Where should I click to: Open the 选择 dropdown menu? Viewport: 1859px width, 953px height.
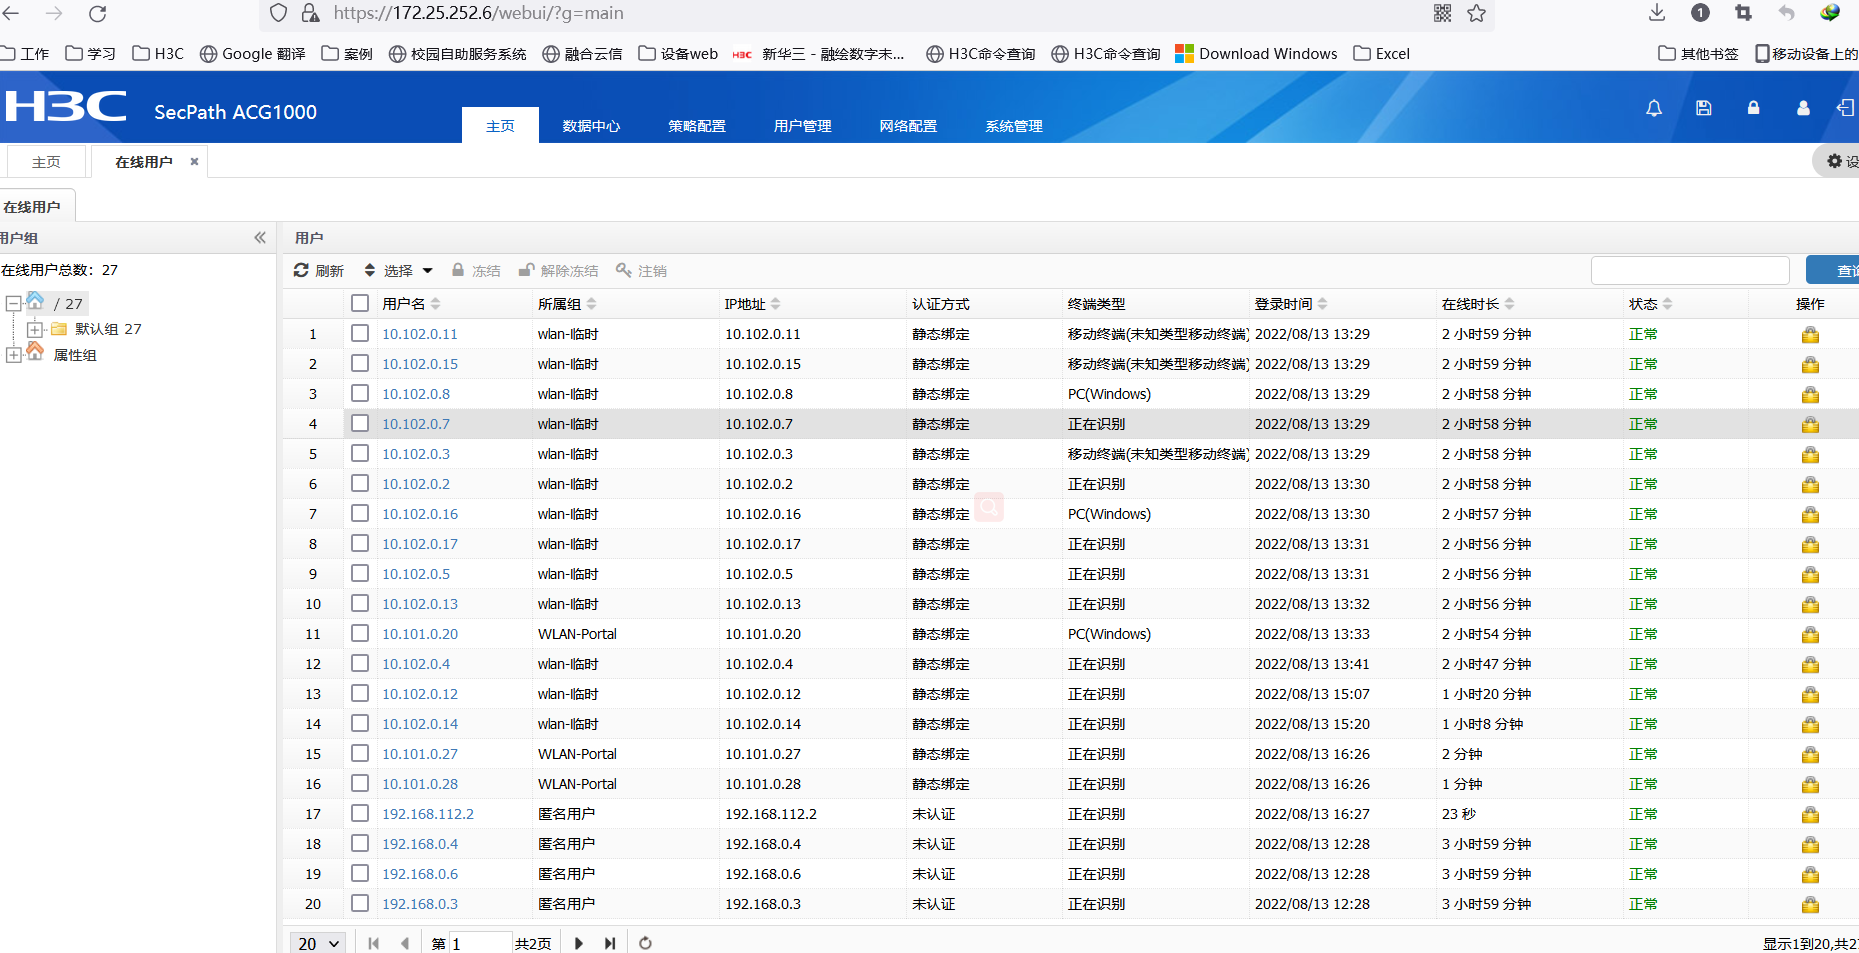click(x=399, y=271)
